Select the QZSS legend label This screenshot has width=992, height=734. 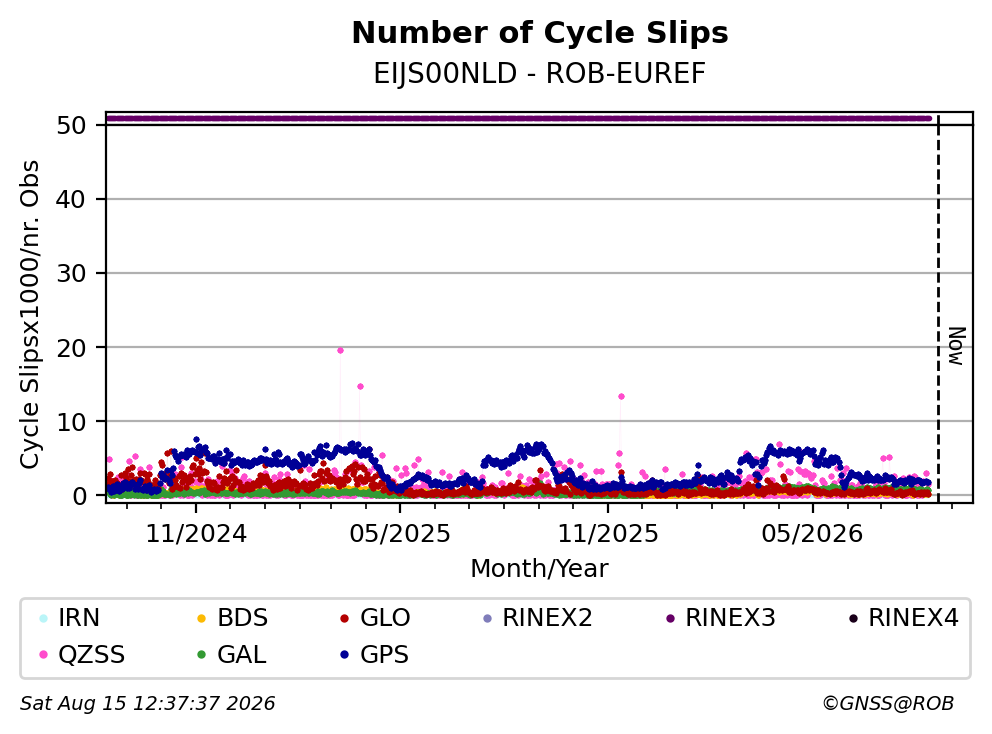click(x=92, y=655)
